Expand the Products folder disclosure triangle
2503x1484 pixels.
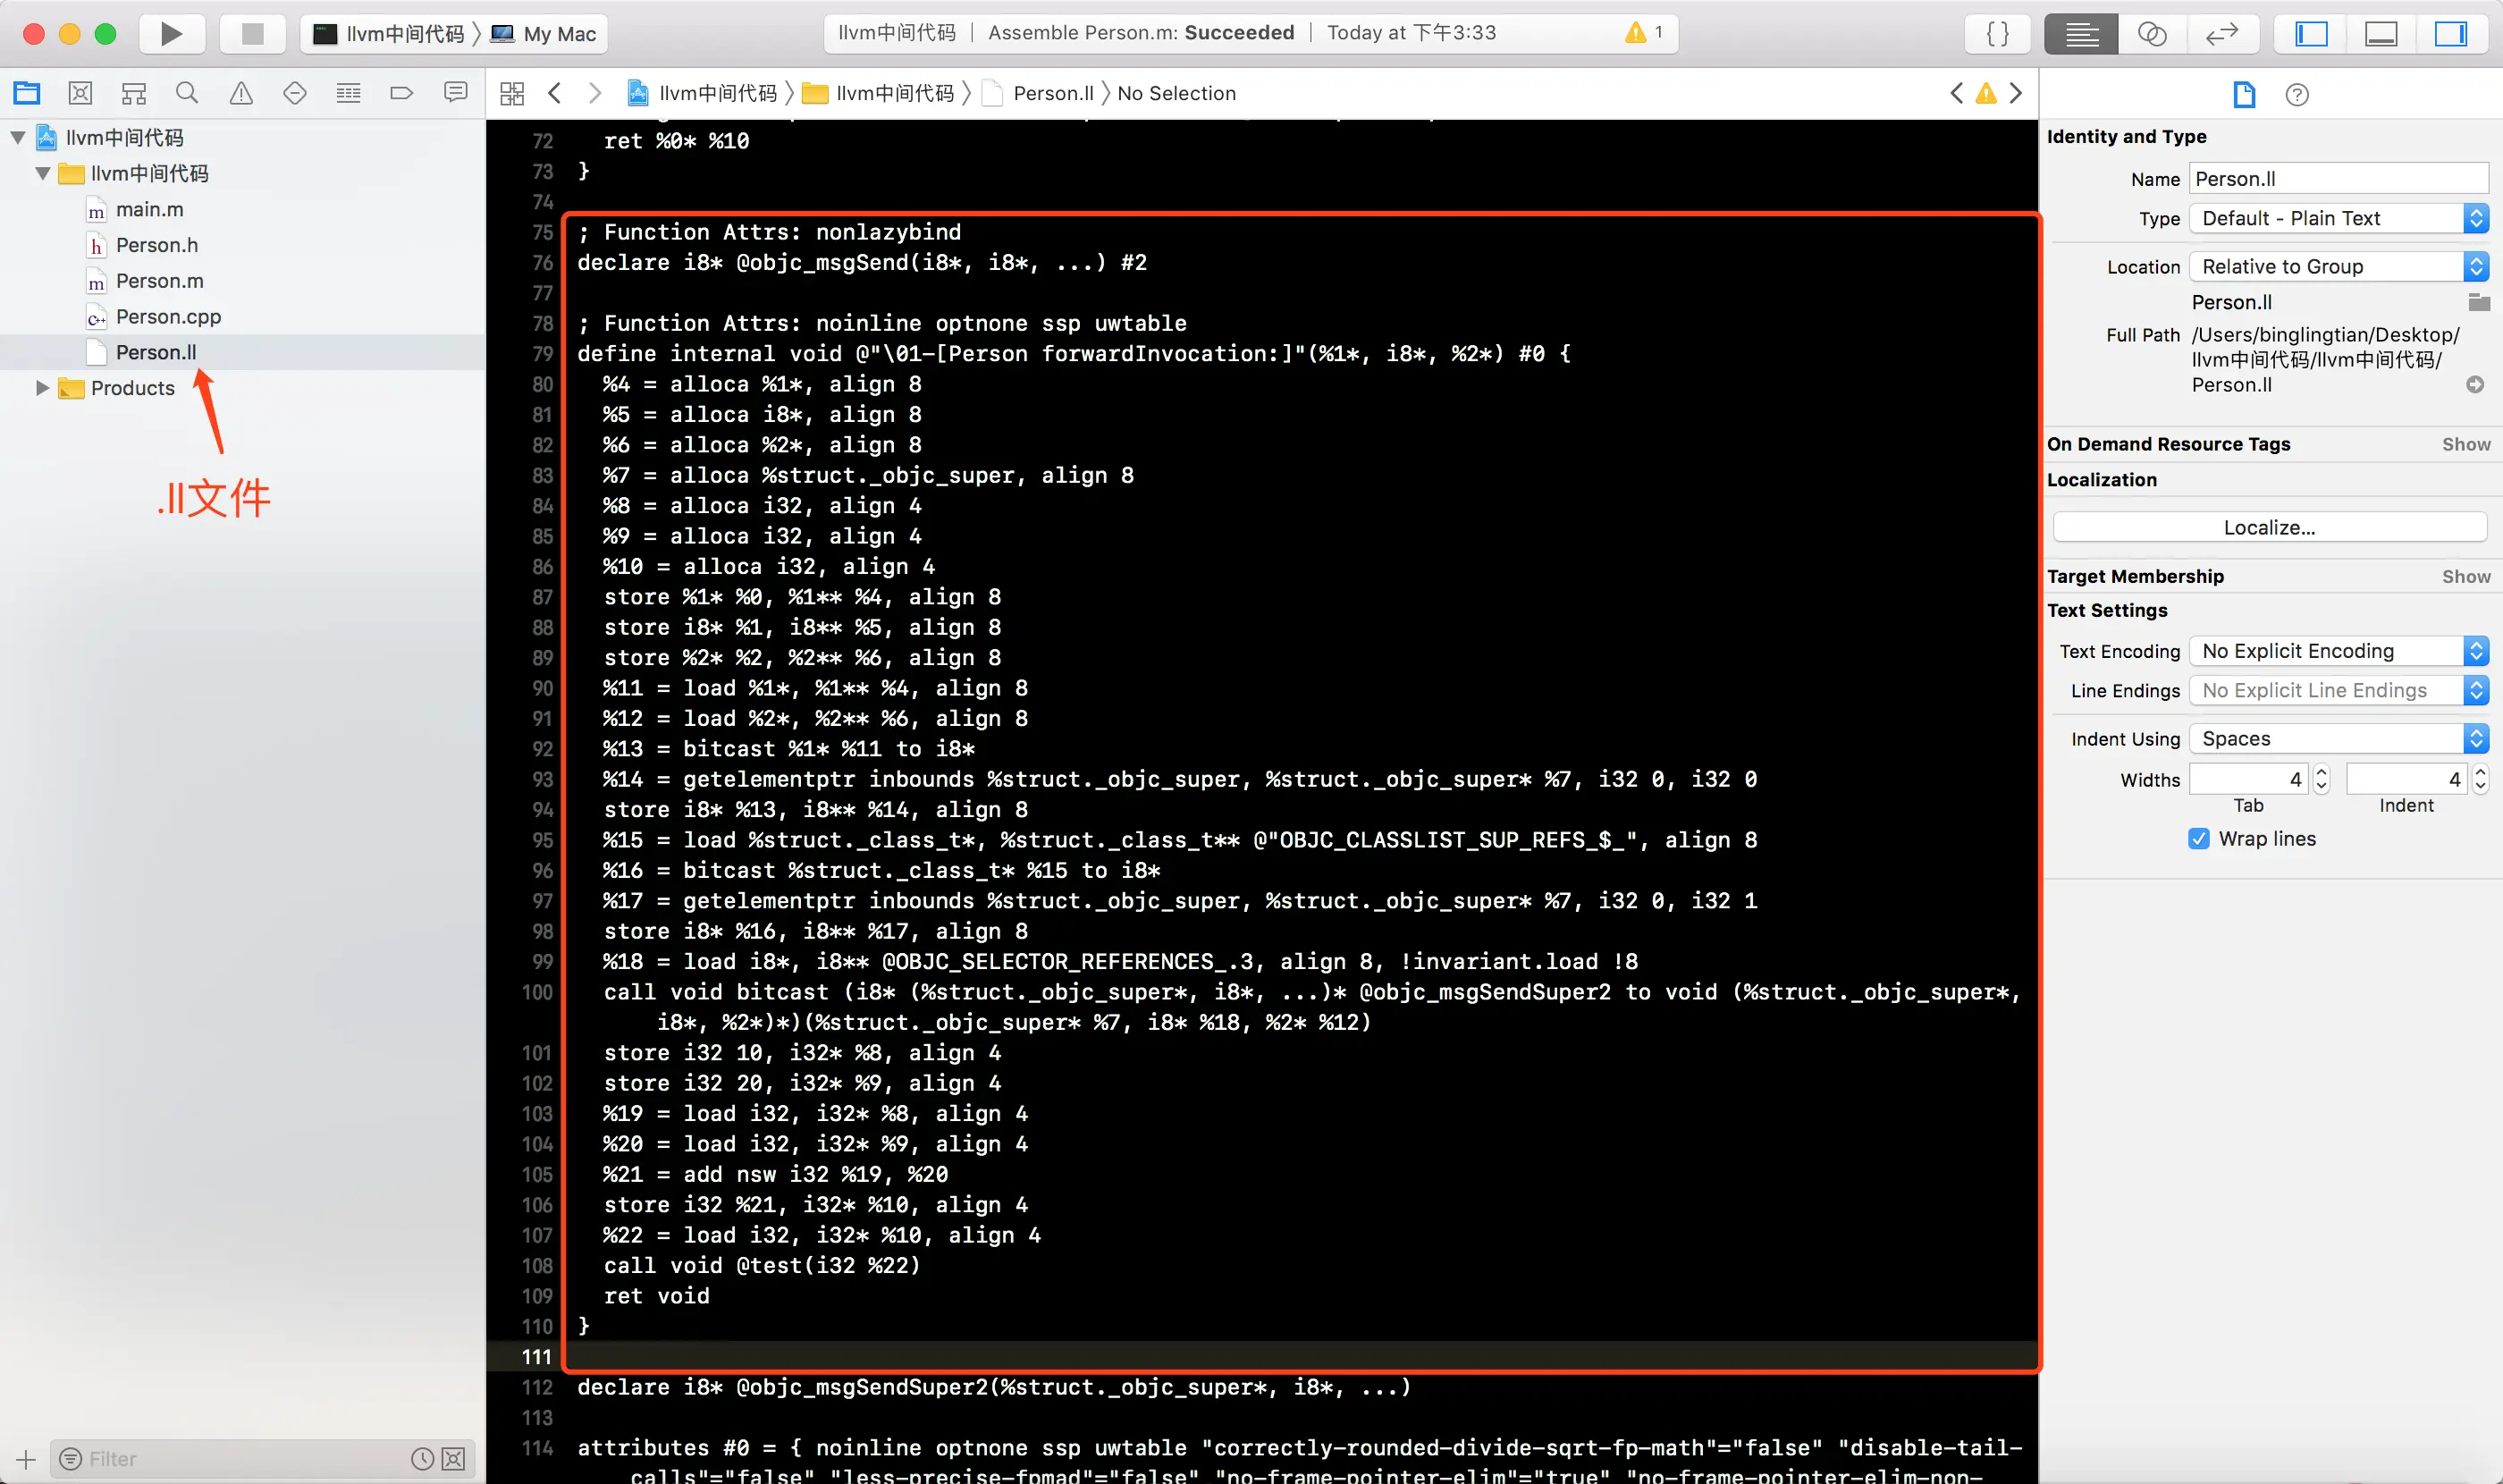42,388
